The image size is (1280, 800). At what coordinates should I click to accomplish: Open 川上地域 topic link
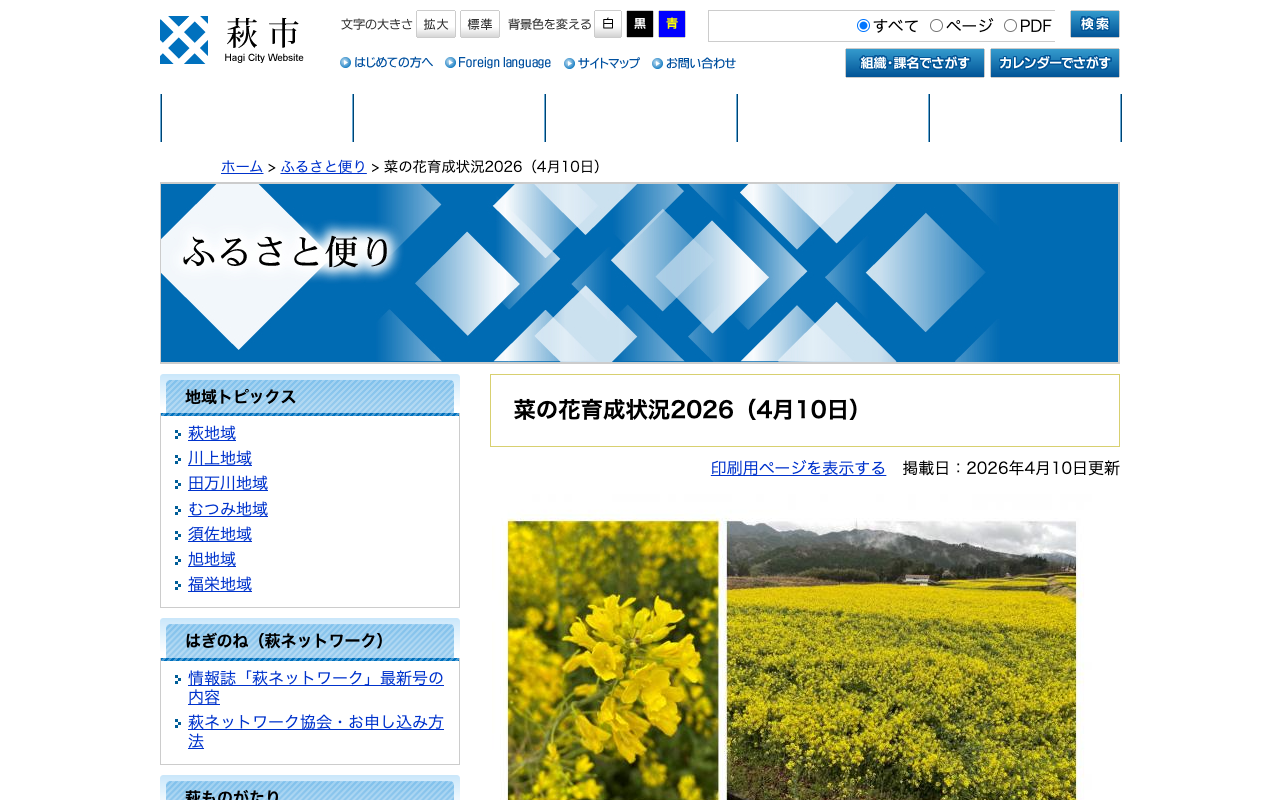pyautogui.click(x=220, y=459)
